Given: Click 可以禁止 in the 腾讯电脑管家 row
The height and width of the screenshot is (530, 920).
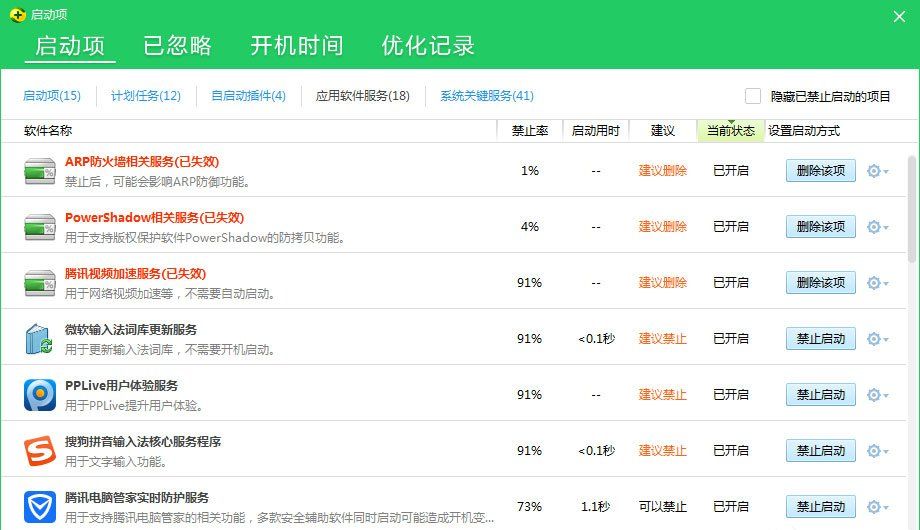Looking at the screenshot, I should [x=662, y=507].
